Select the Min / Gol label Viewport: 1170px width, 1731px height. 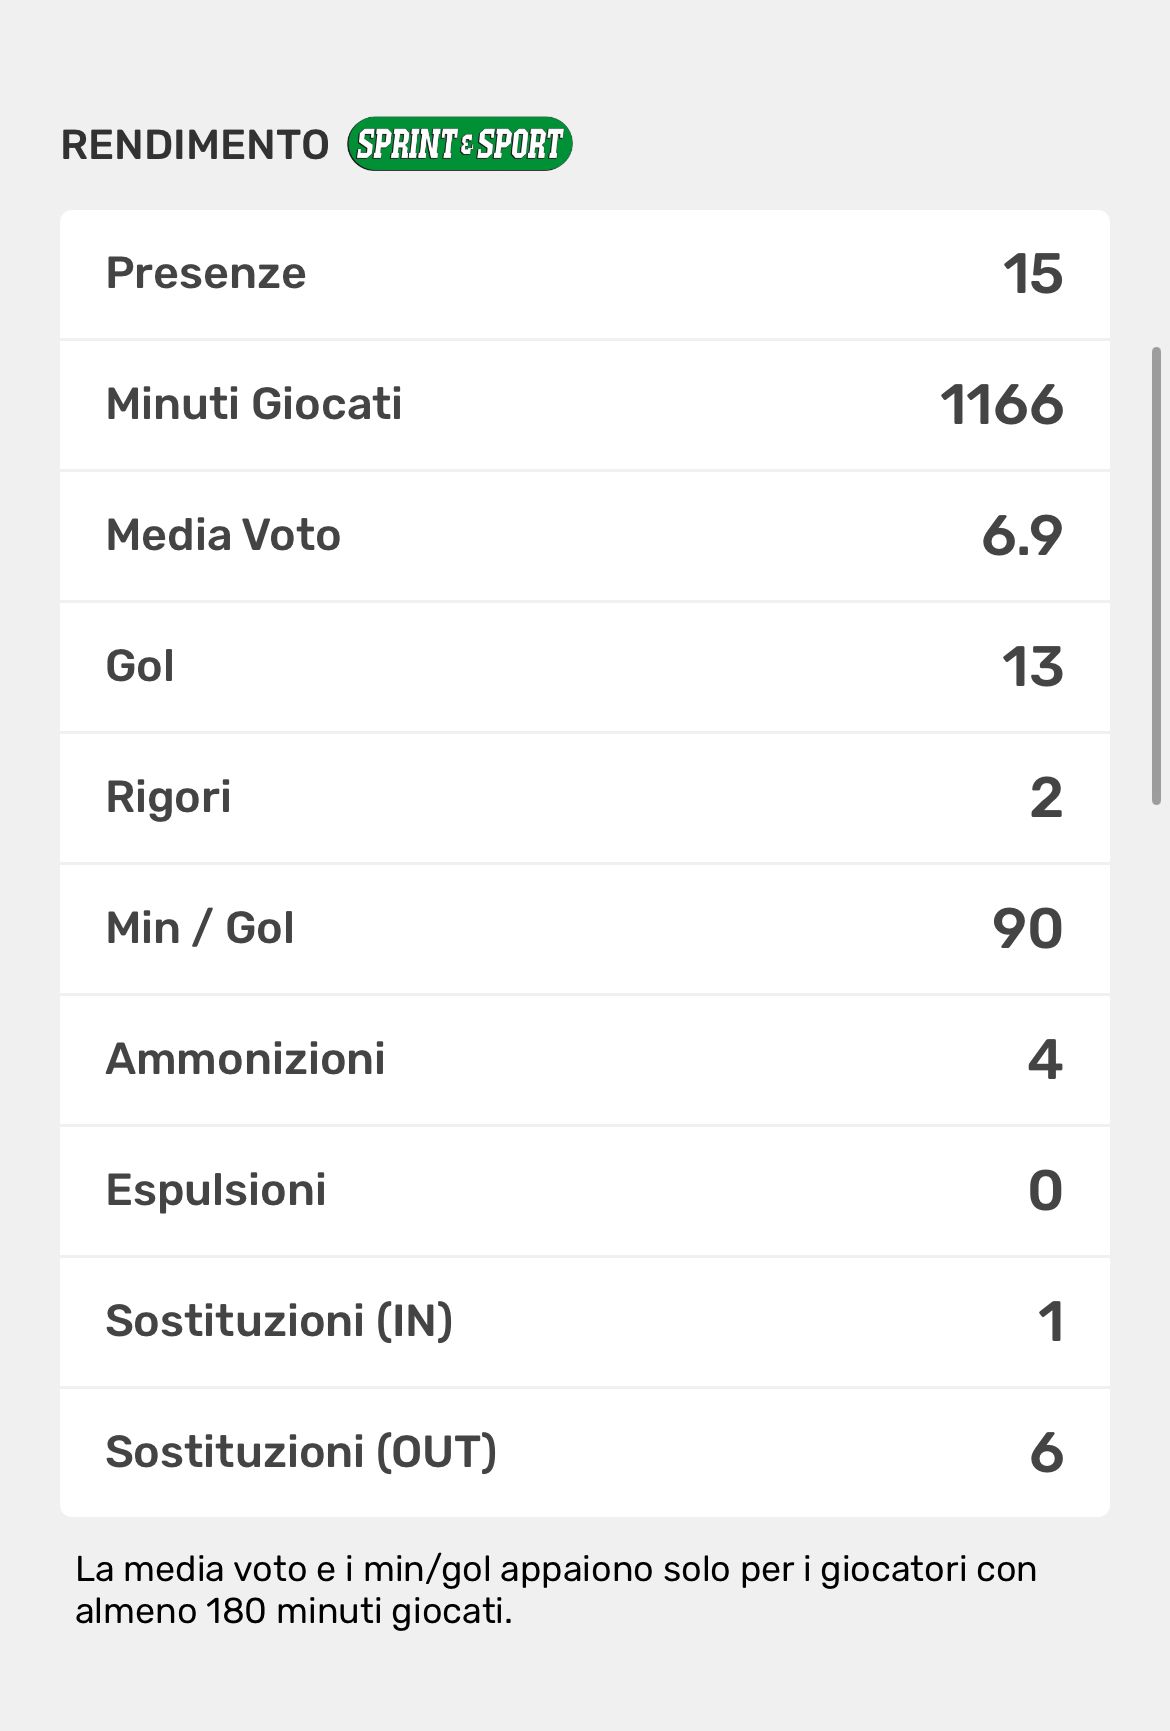pos(200,928)
